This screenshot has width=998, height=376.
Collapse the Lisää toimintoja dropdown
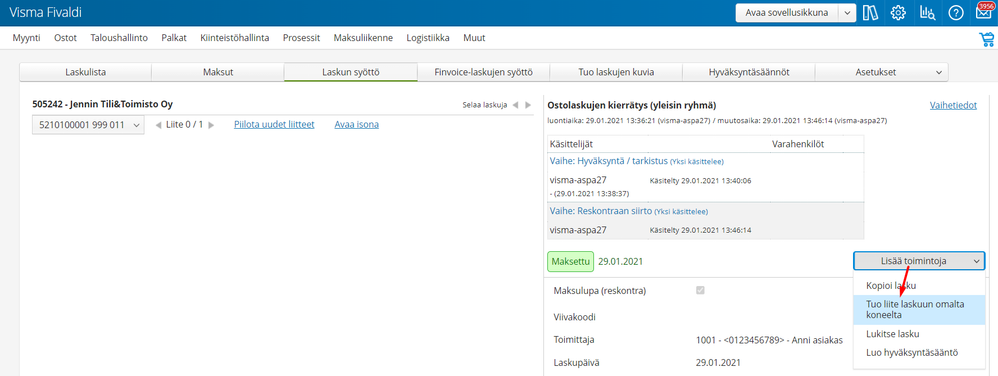pos(919,260)
